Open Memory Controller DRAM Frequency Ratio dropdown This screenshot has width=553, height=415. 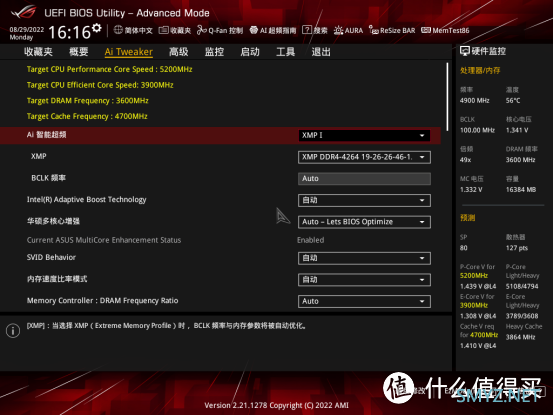(x=364, y=301)
